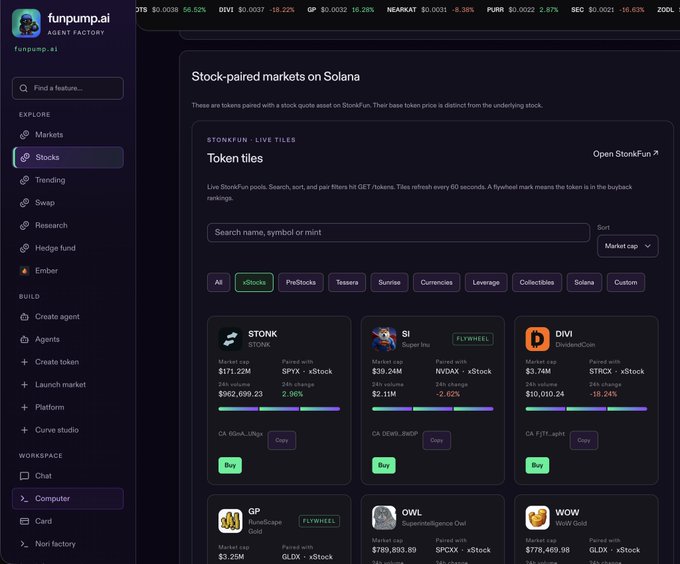Image resolution: width=680 pixels, height=564 pixels.
Task: Click STONK market cap value $171.22M
Action: (x=235, y=372)
